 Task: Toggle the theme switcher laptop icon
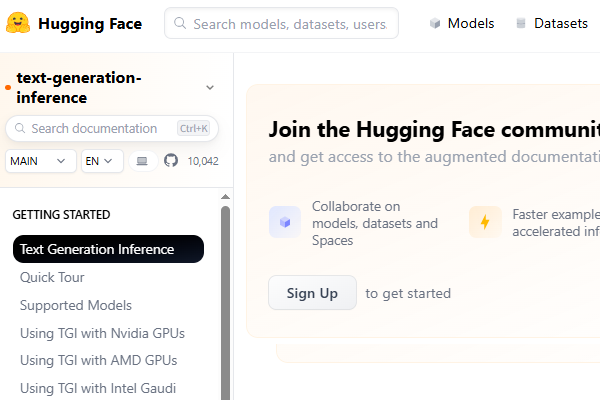pos(142,161)
